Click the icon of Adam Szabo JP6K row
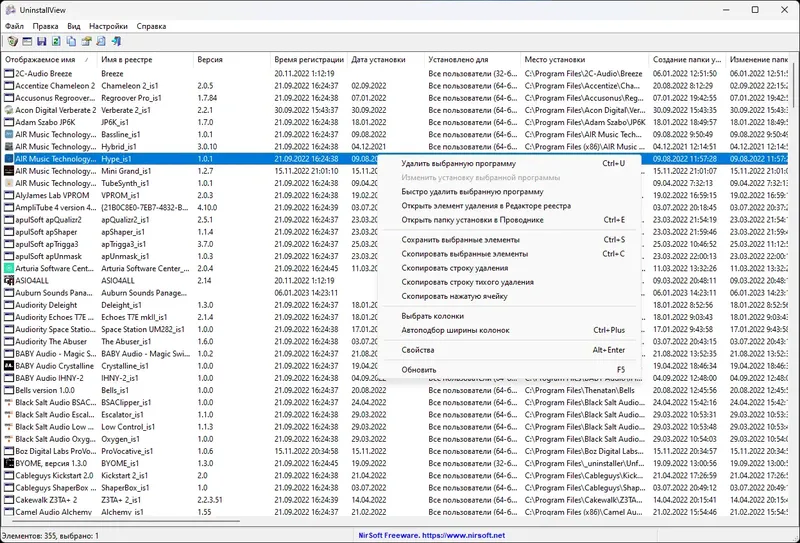 [9, 122]
